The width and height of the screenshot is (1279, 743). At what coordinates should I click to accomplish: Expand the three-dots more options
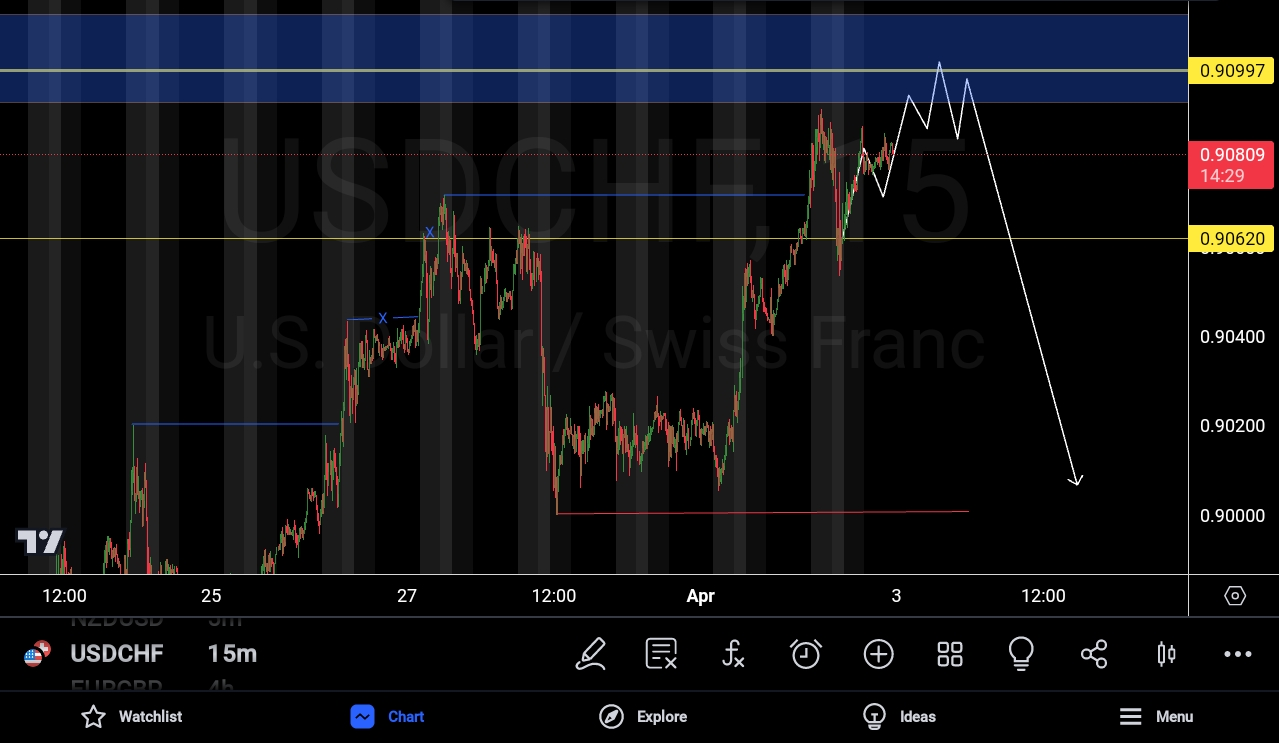[x=1237, y=654]
